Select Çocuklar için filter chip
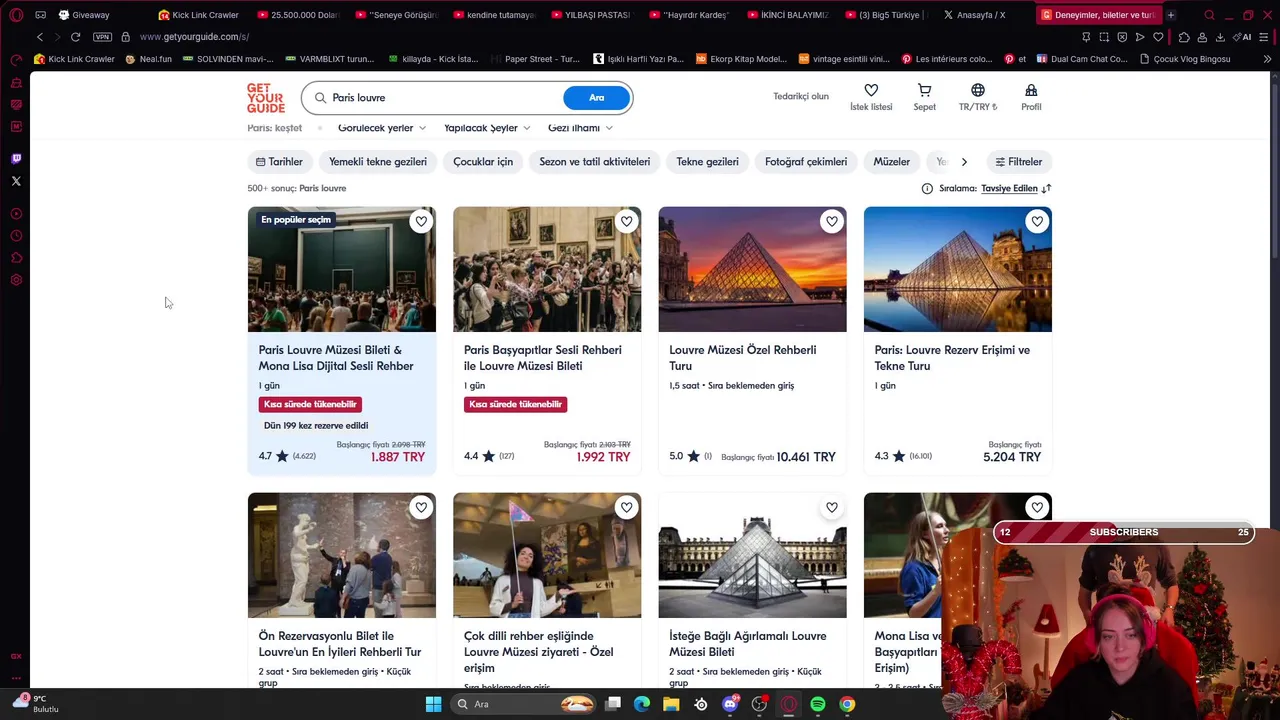 click(x=483, y=162)
